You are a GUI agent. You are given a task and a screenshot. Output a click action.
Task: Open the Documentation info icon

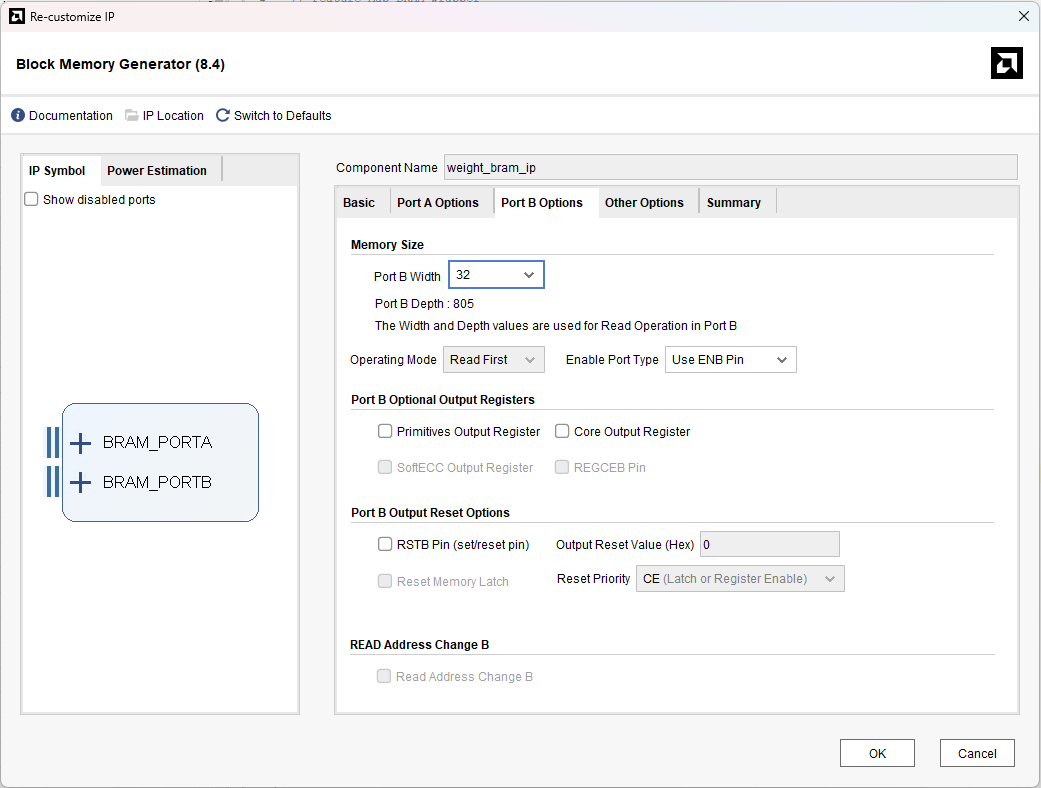pos(18,116)
